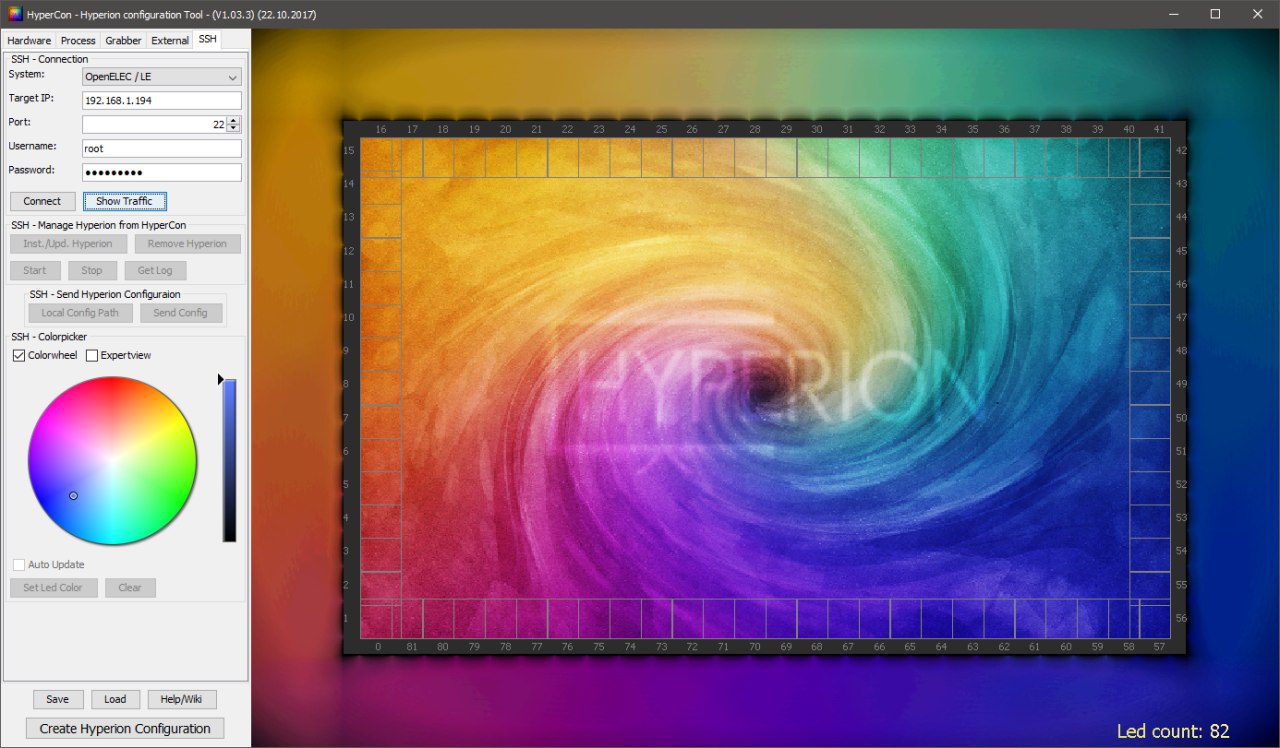Click the Target IP input field

(162, 101)
